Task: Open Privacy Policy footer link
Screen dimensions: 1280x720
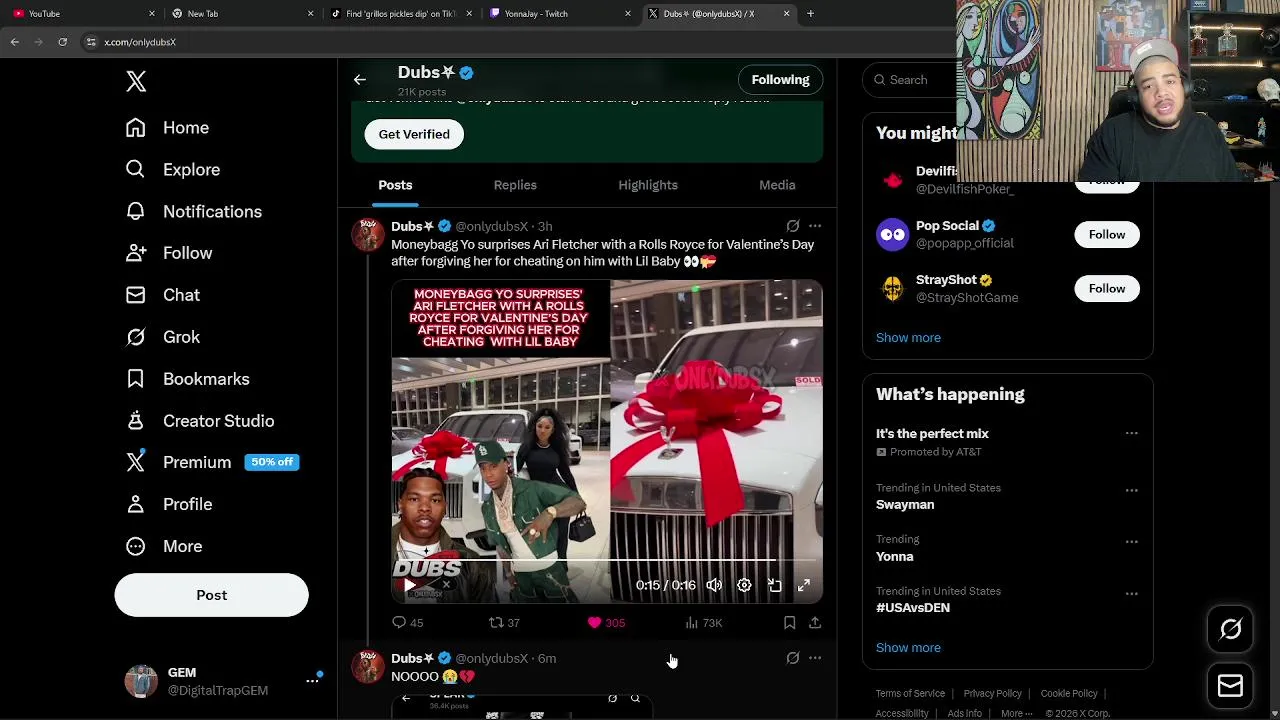Action: [992, 694]
